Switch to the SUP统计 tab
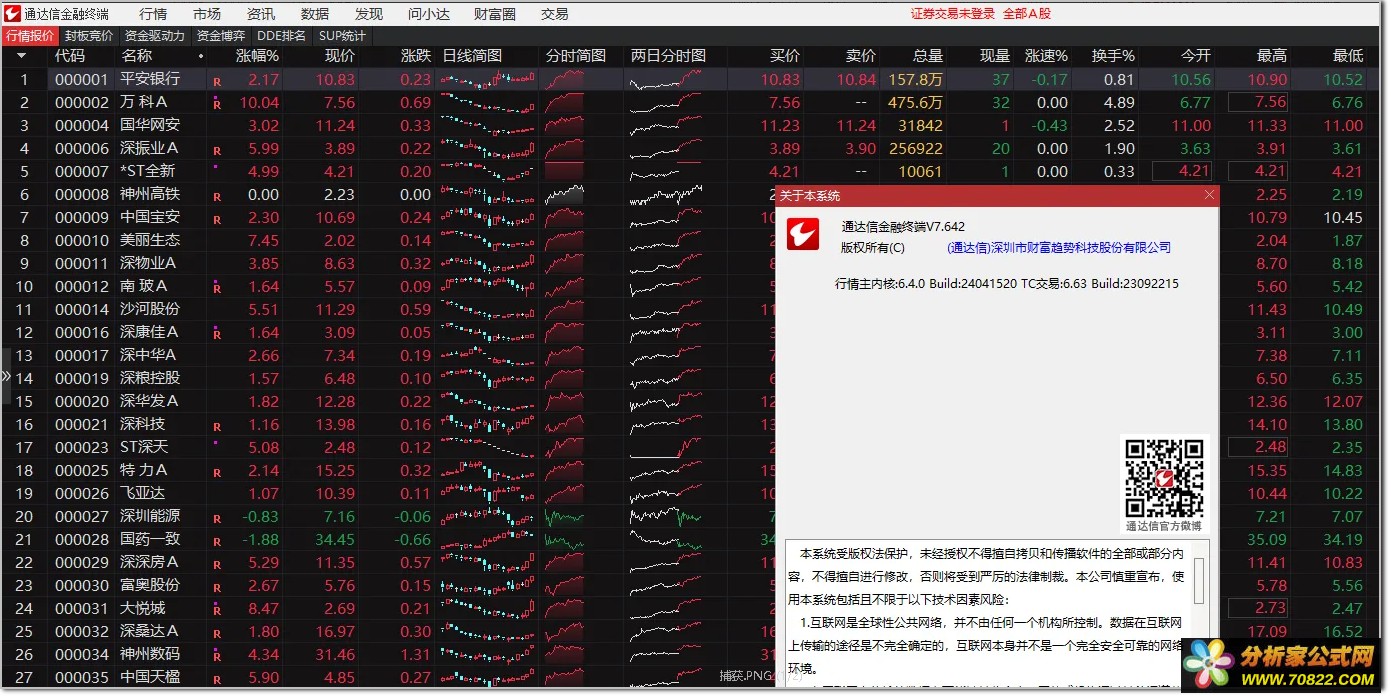This screenshot has height=696, width=1391. pos(342,36)
